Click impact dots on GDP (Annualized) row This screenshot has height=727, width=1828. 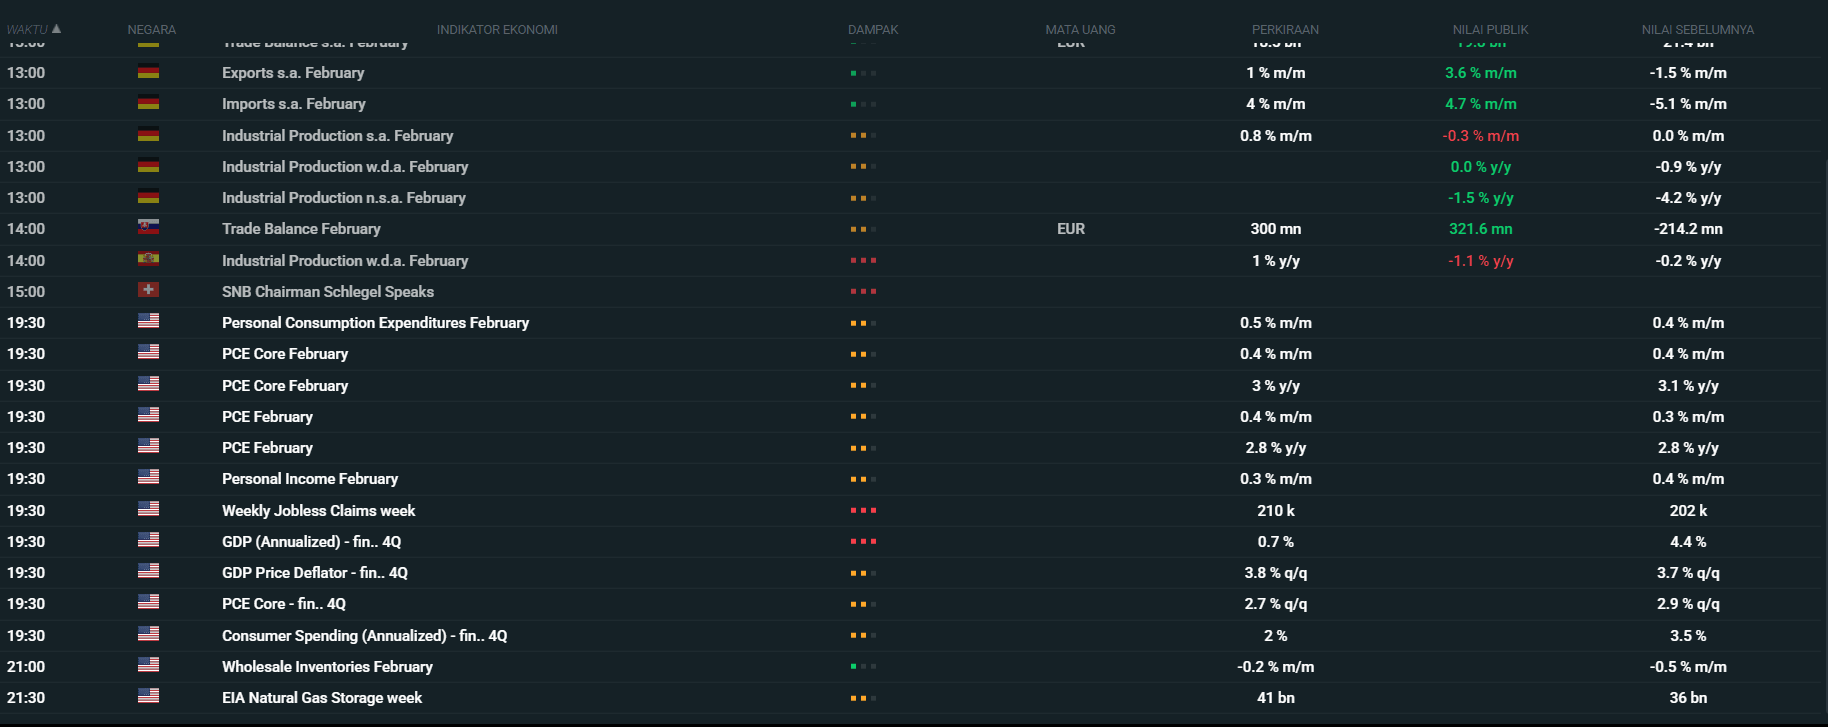click(x=862, y=542)
